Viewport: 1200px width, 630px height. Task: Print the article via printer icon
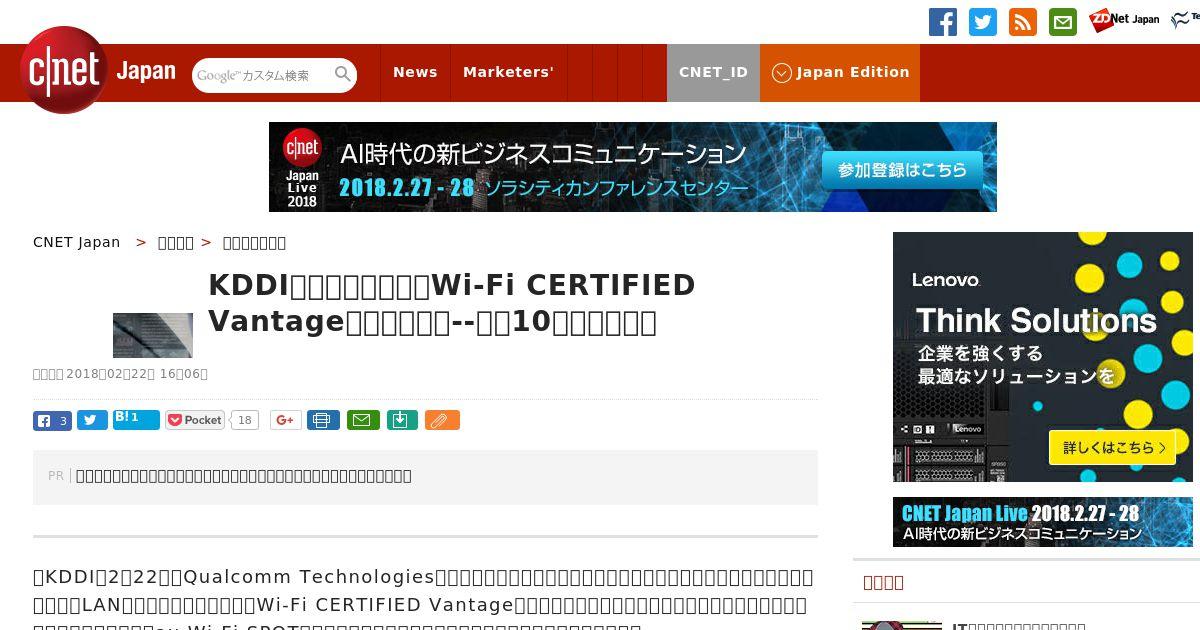323,421
